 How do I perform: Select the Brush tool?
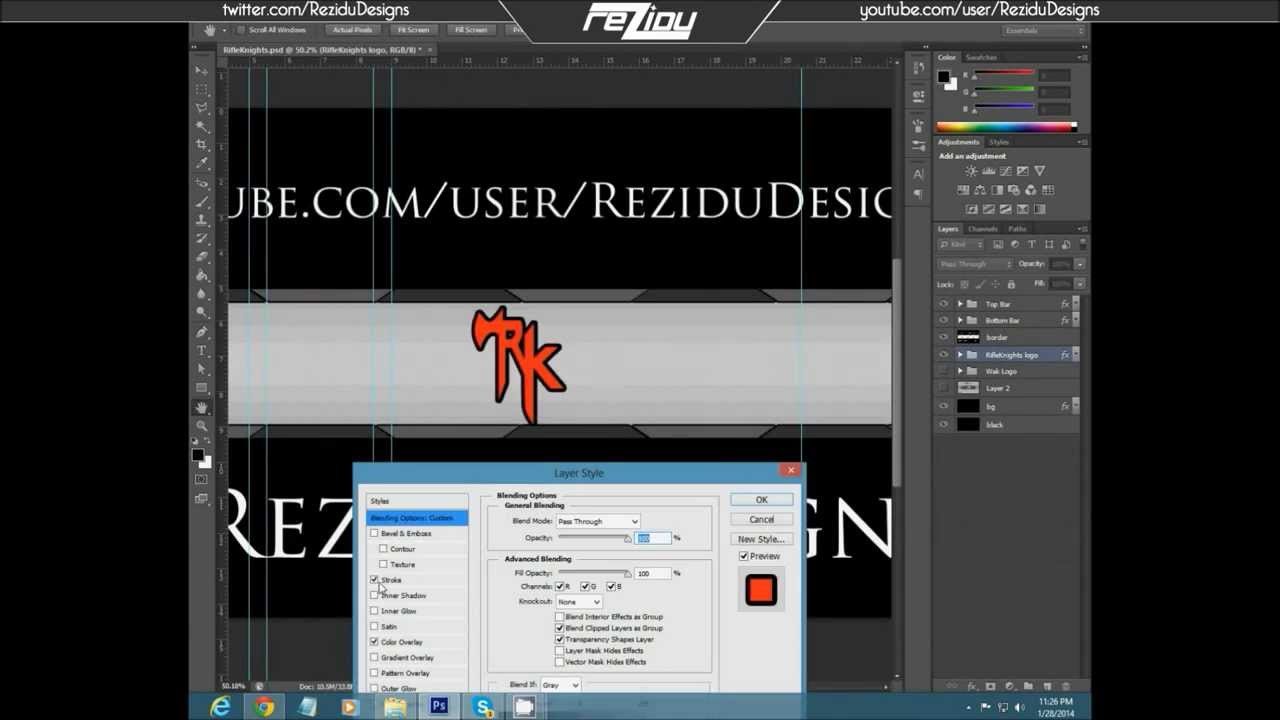click(x=202, y=201)
